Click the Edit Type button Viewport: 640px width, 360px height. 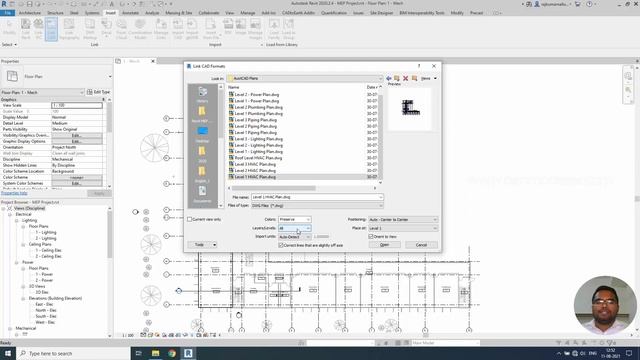tap(98, 92)
